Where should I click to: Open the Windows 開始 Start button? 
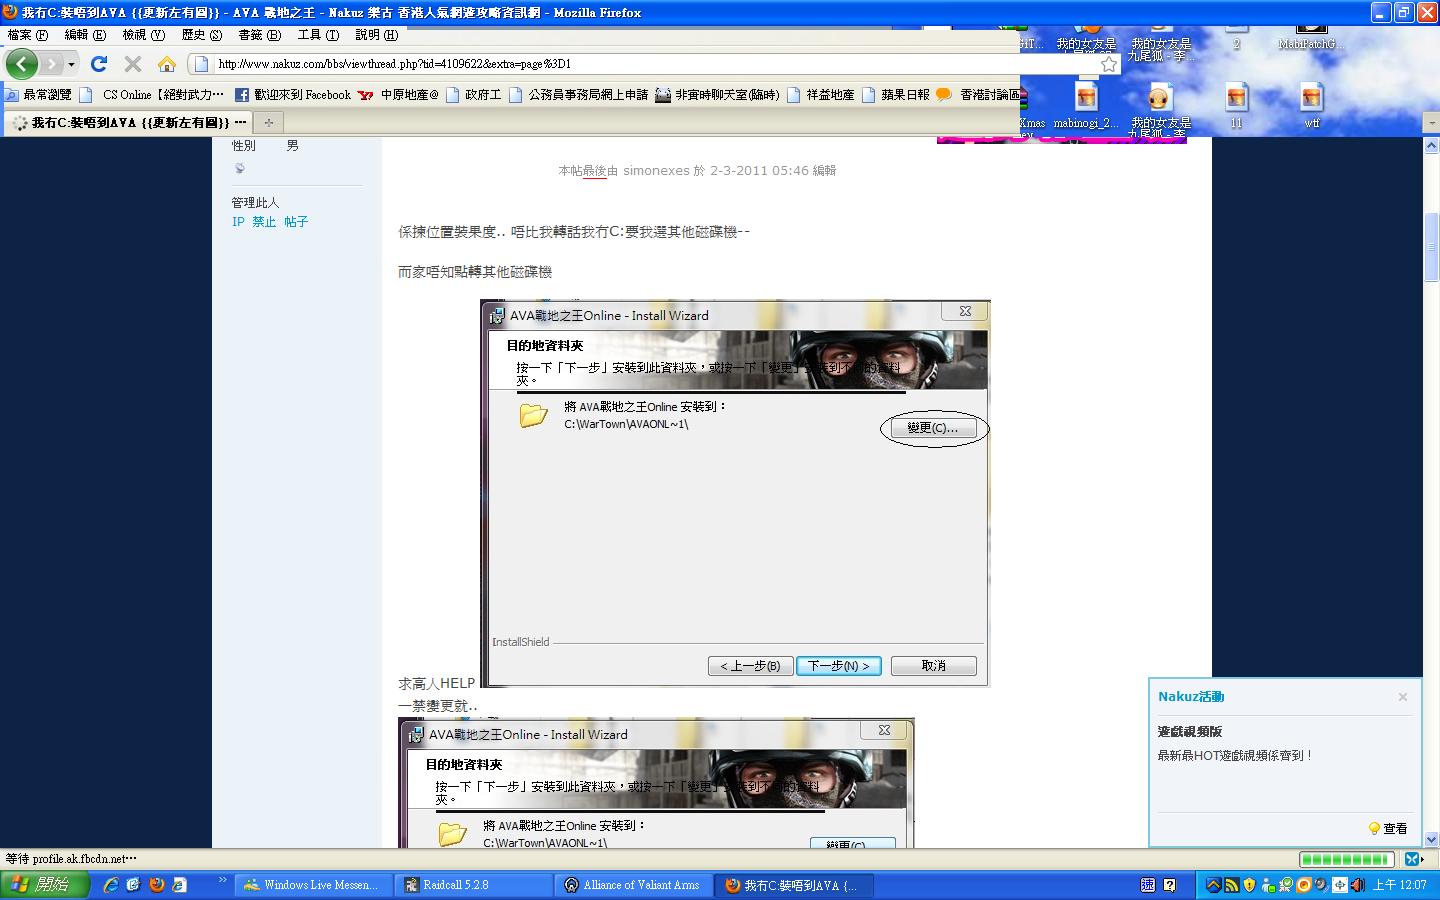pyautogui.click(x=45, y=885)
